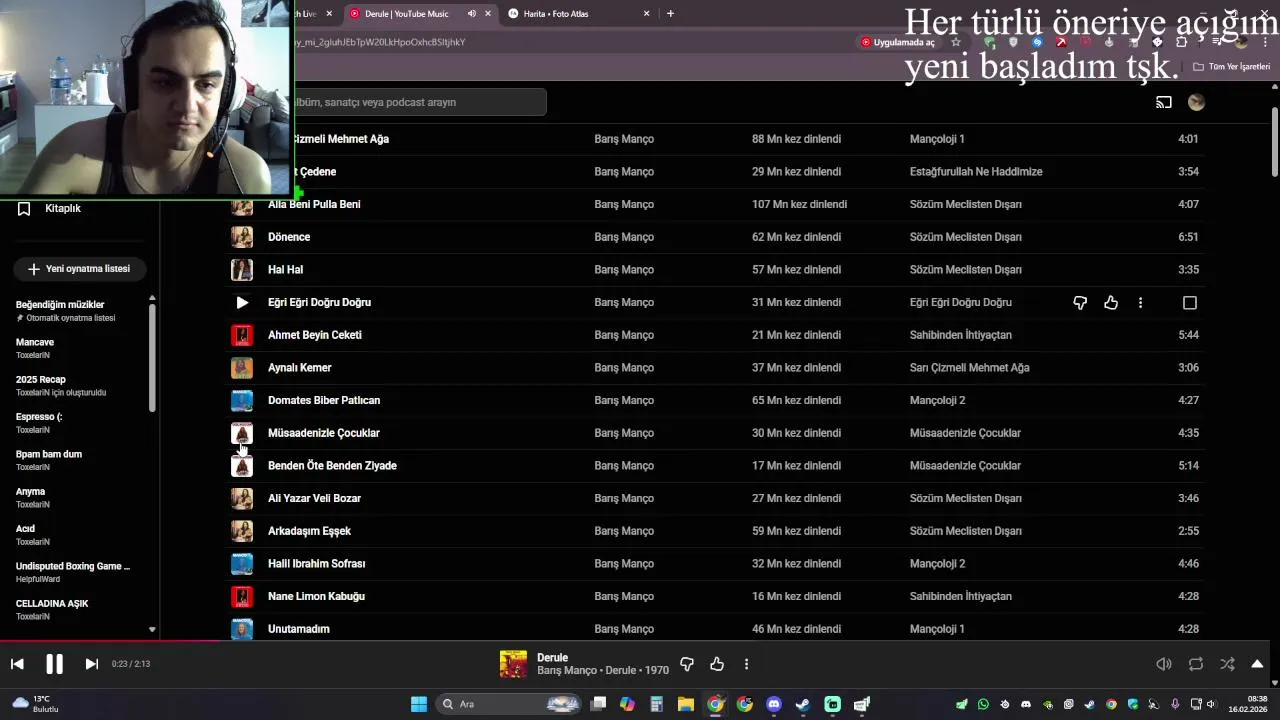Click the Ahmet Beyin Ceketi thumbnail

pos(242,335)
